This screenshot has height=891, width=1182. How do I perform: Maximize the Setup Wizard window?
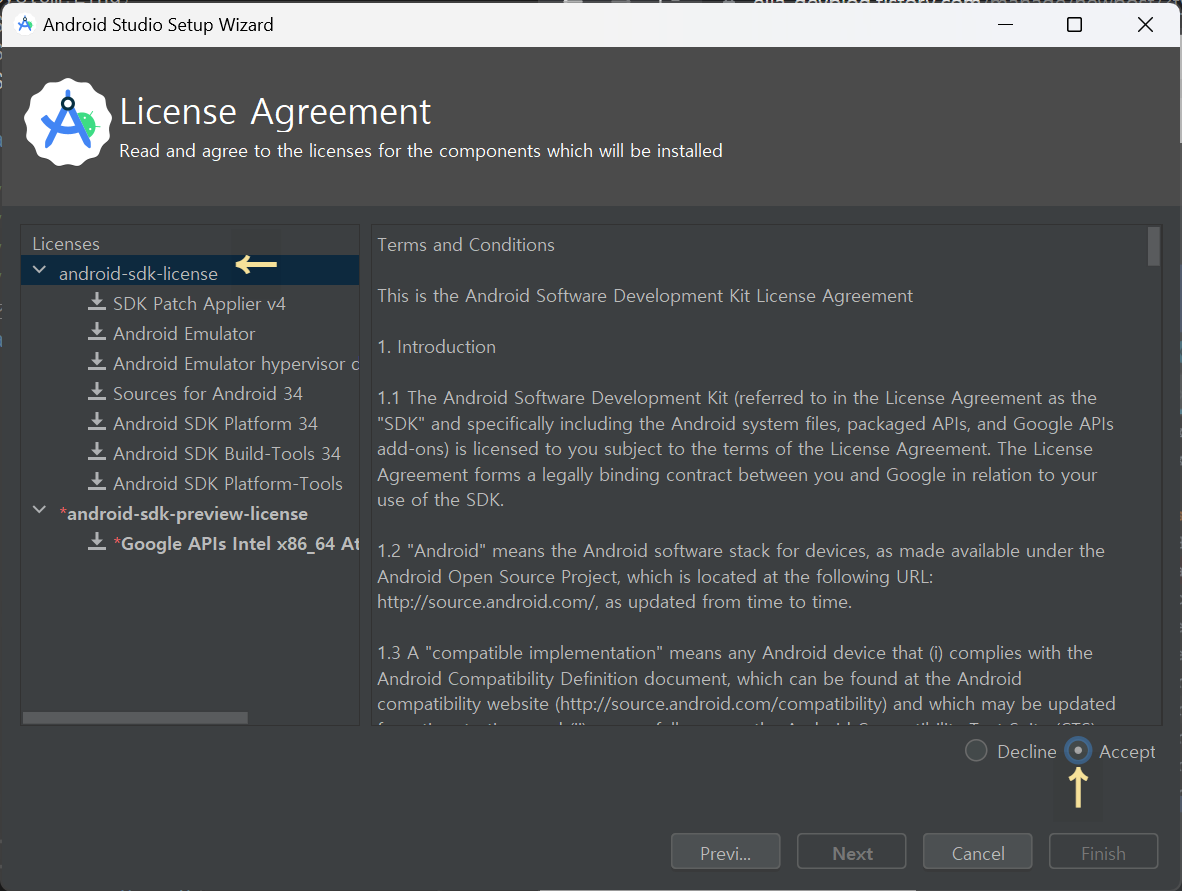[1074, 24]
